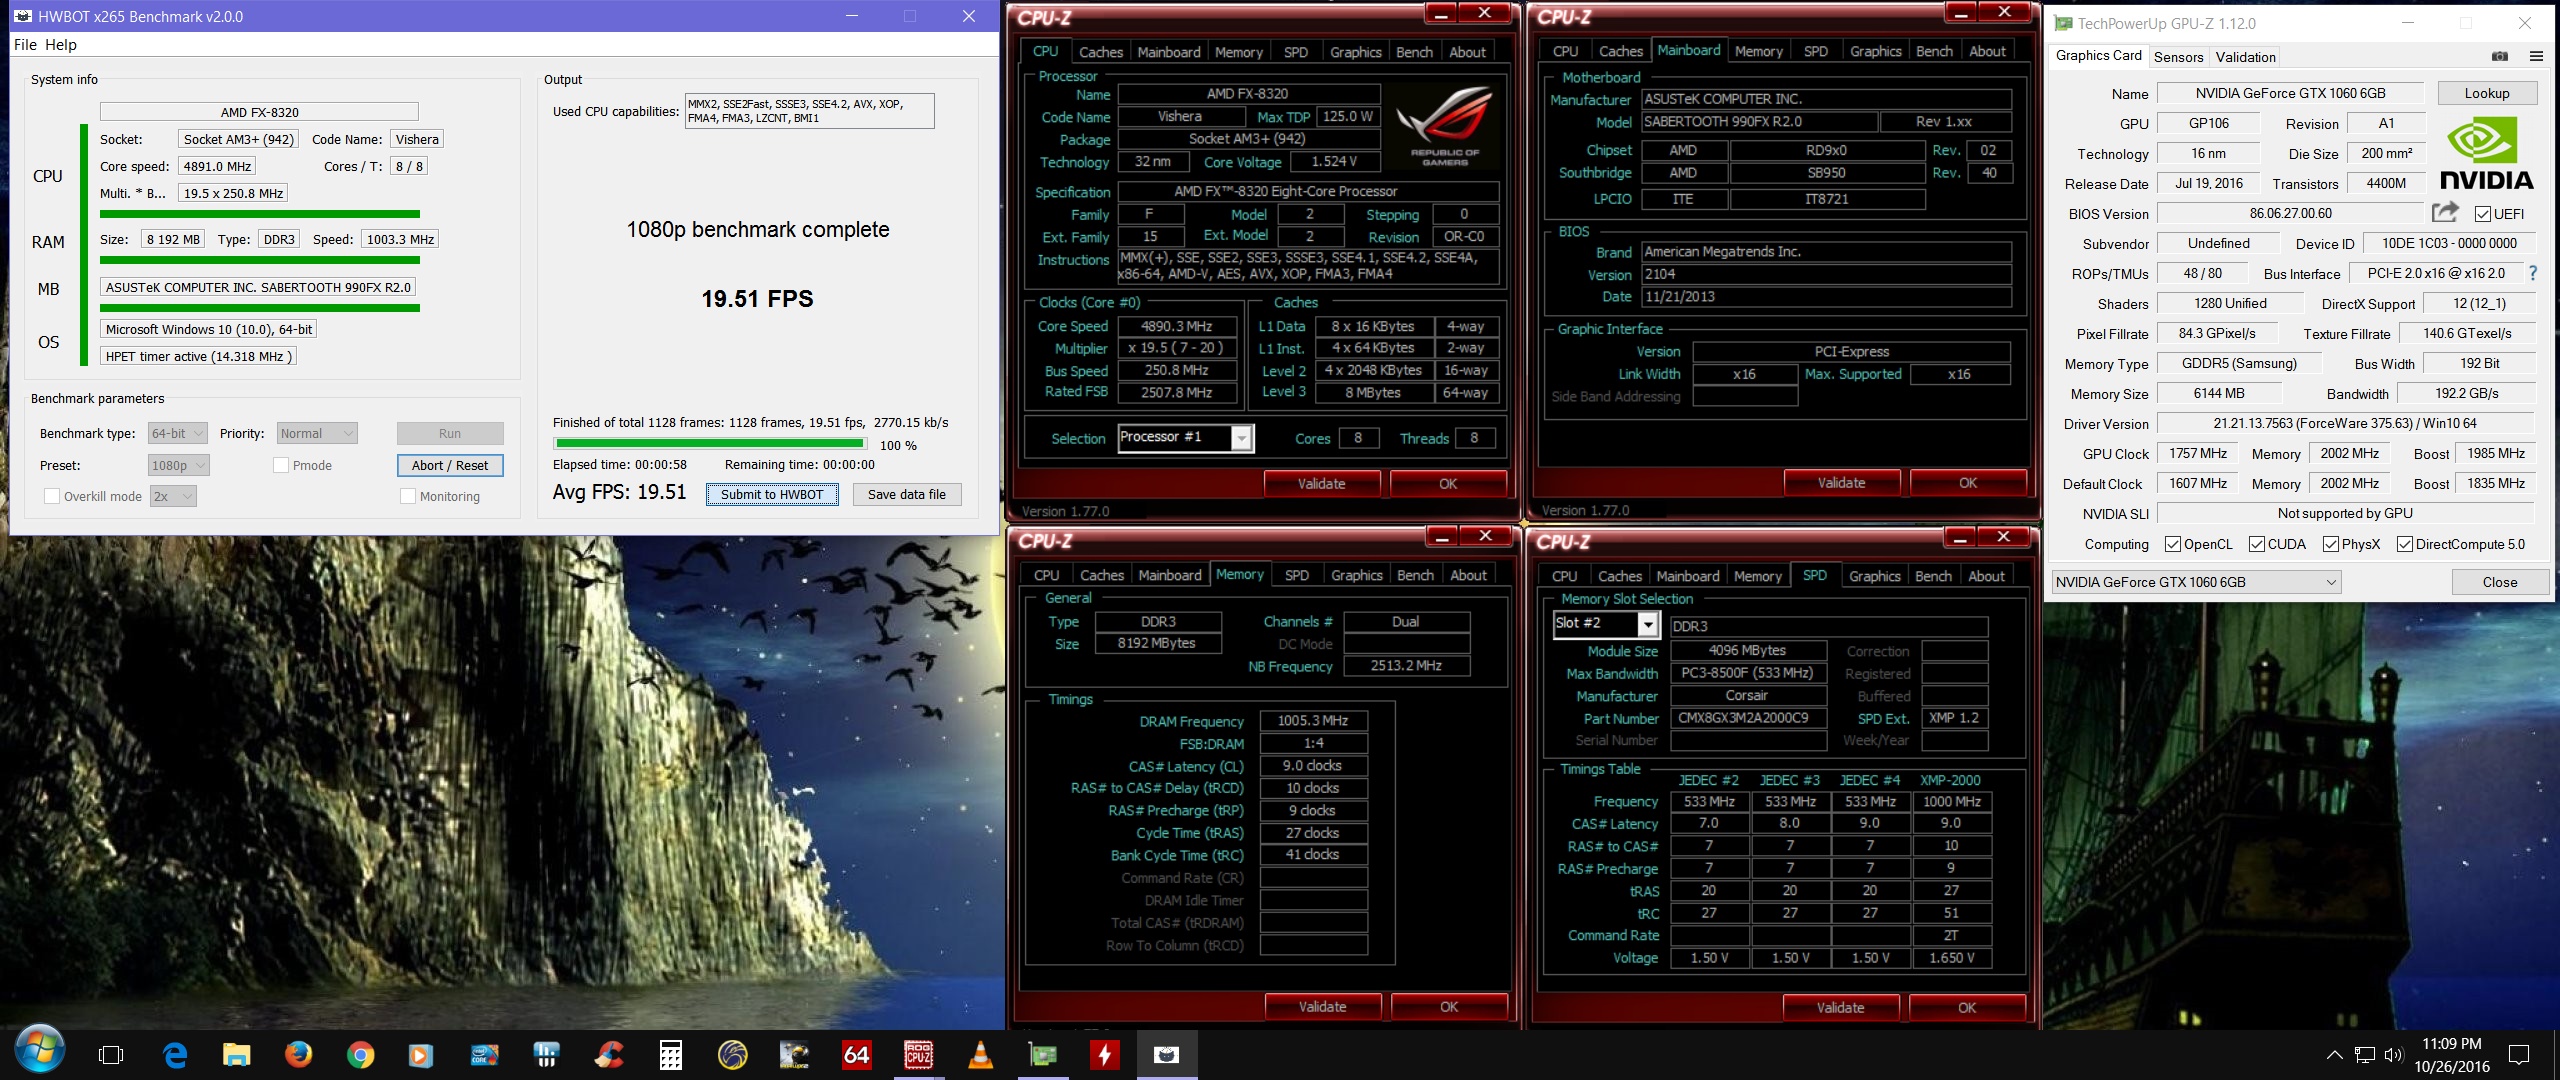Launch Google Chrome from the taskbar

360,1055
